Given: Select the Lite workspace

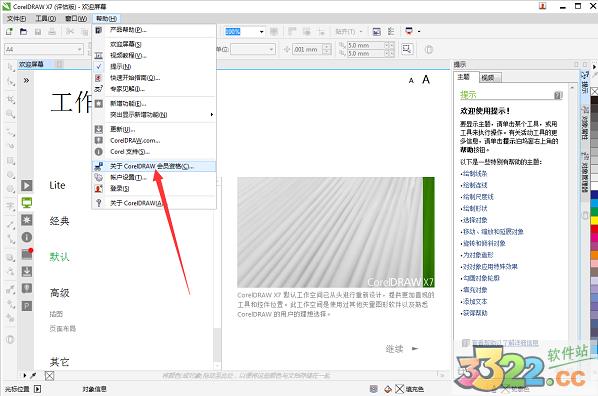Looking at the screenshot, I should click(x=57, y=185).
